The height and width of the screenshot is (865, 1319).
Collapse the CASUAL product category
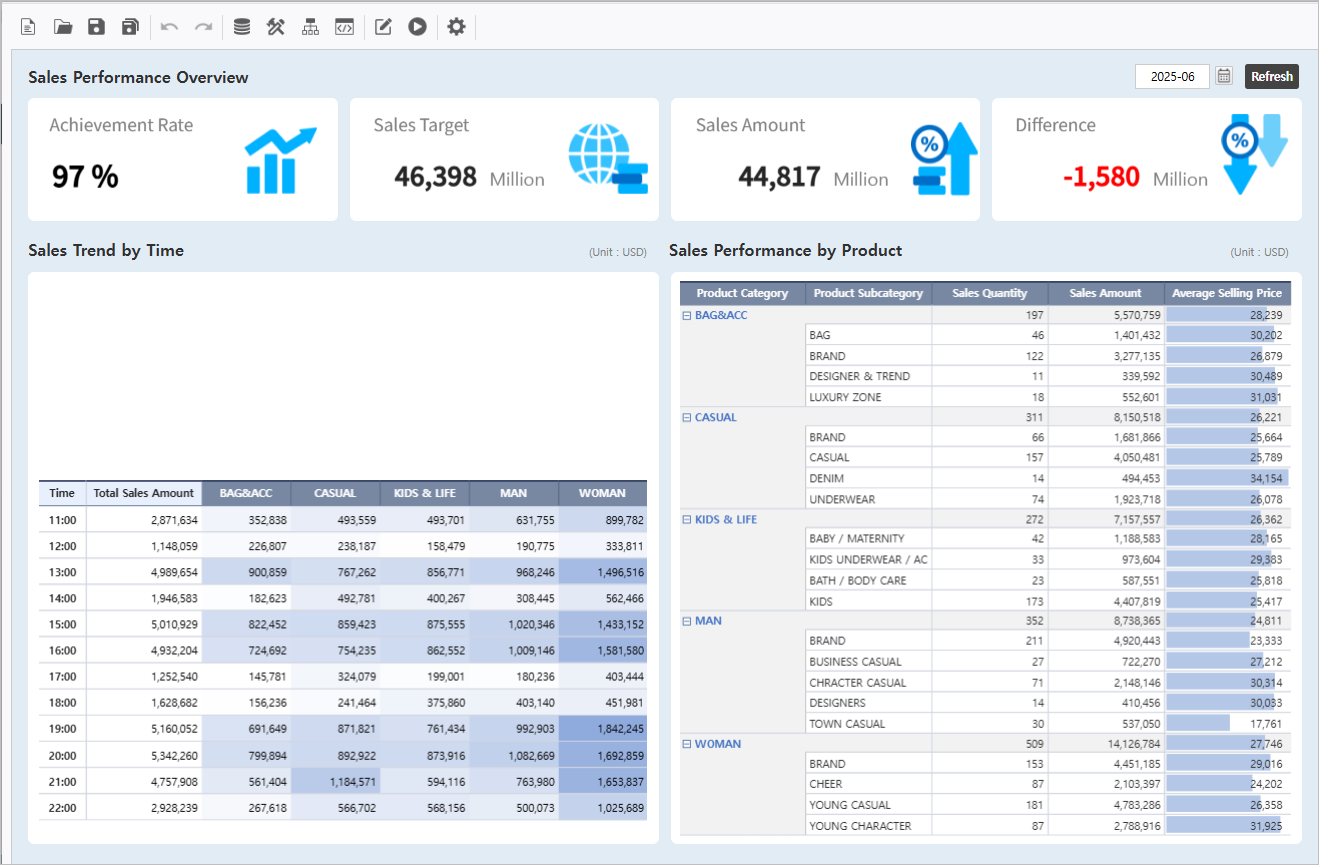[687, 418]
